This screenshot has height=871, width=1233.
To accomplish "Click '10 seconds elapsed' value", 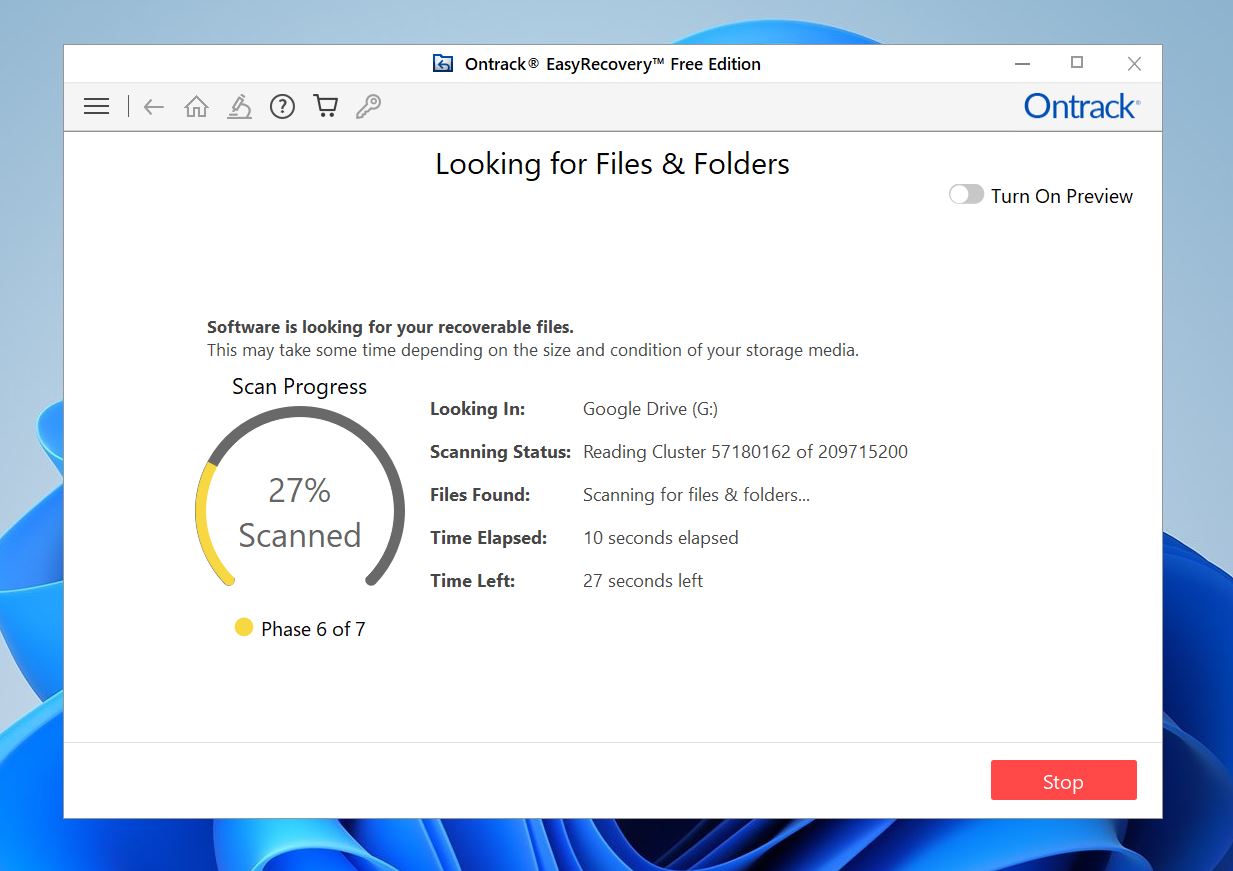I will coord(660,537).
